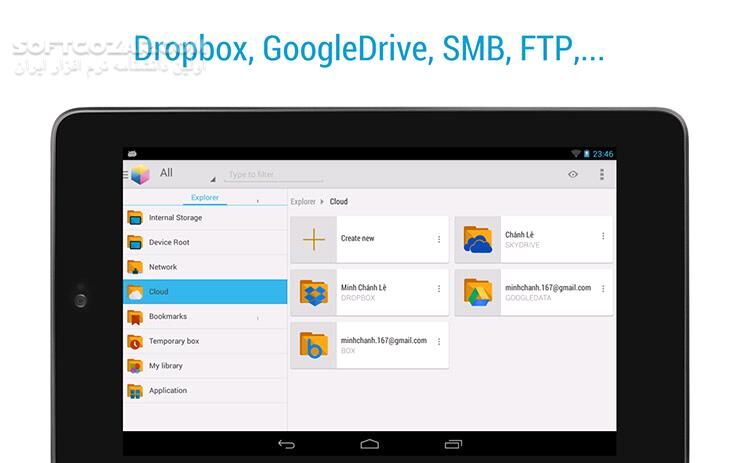
Task: Open the All filter dropdown
Action: tap(187, 174)
